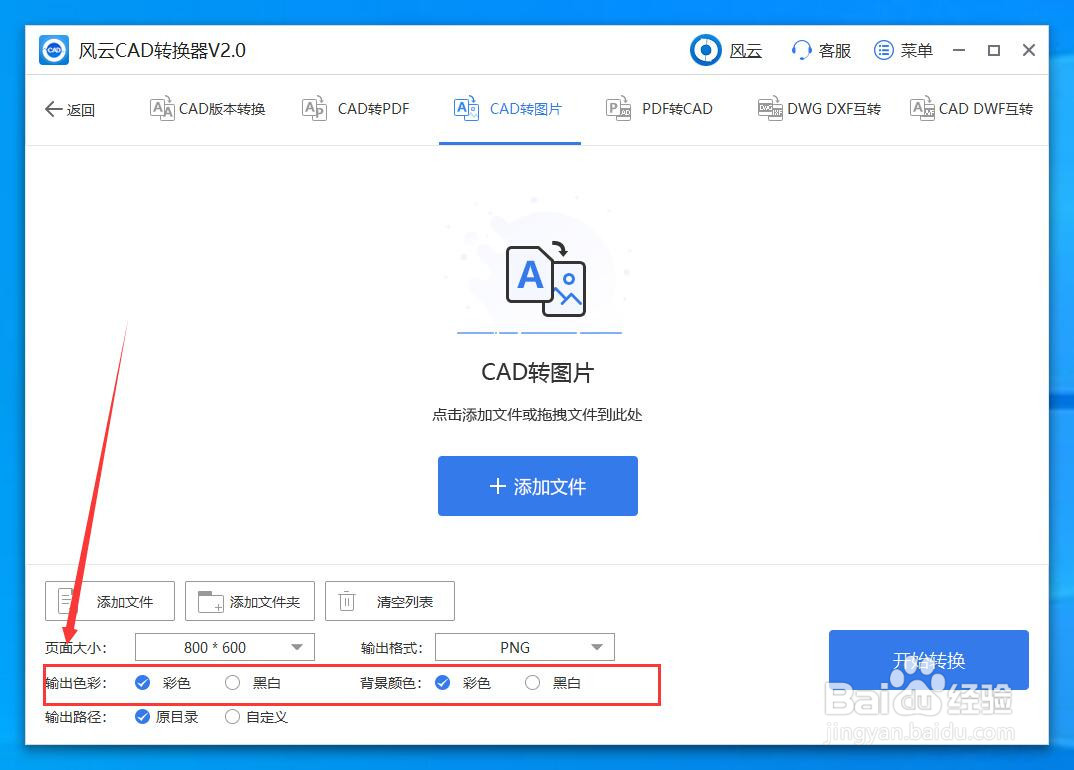Select 自定义 output path option

[231, 717]
